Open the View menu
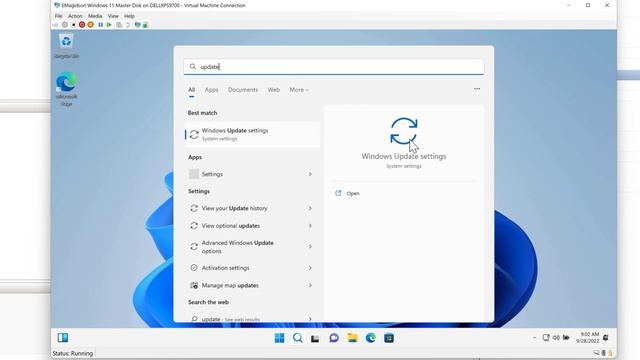 click(113, 16)
